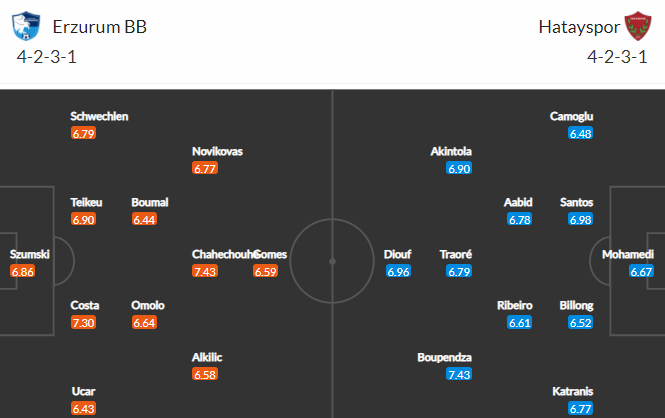Select player Akintola in the lineup

click(x=451, y=152)
